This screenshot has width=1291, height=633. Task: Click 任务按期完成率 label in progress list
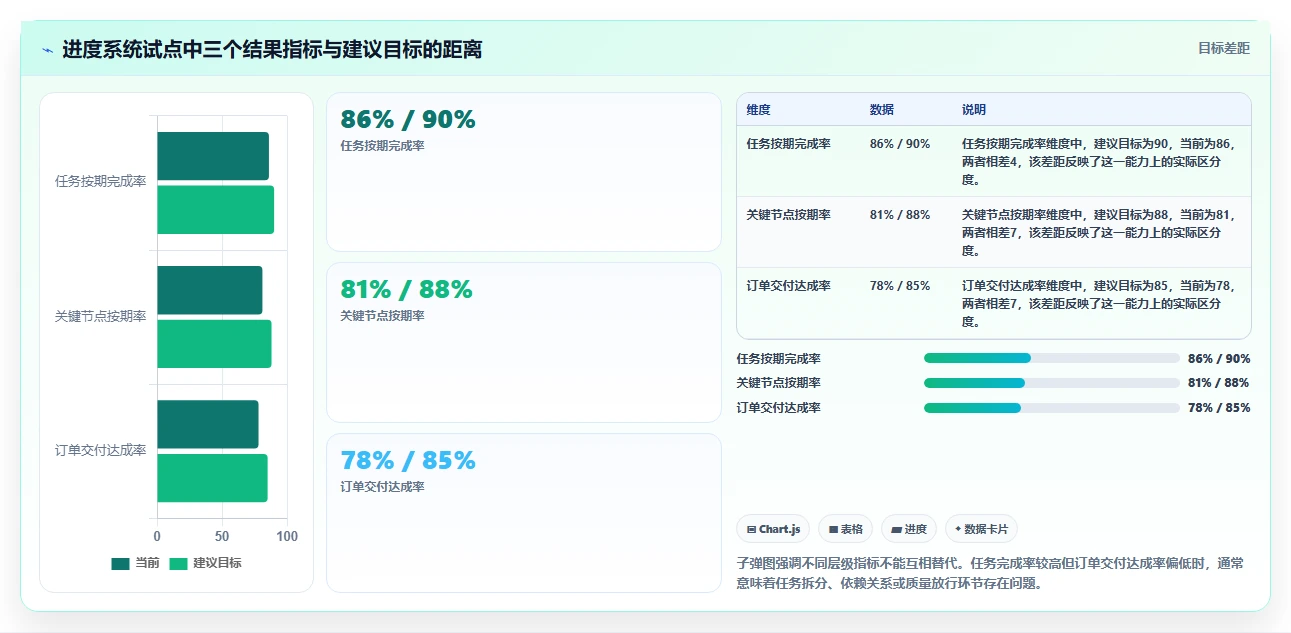[x=778, y=359]
